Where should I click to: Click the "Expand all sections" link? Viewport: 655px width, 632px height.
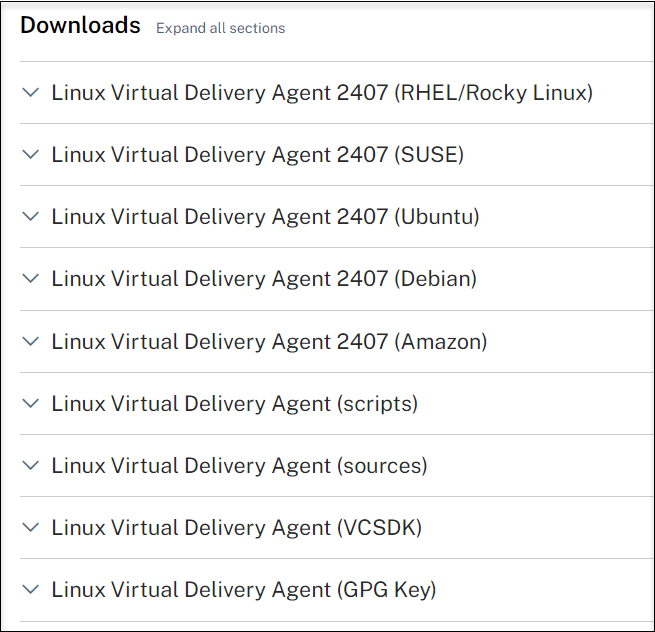click(220, 29)
